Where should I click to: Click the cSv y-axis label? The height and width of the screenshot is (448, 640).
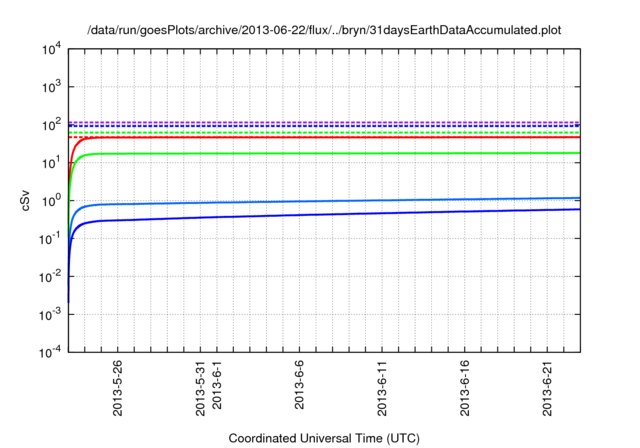(25, 200)
